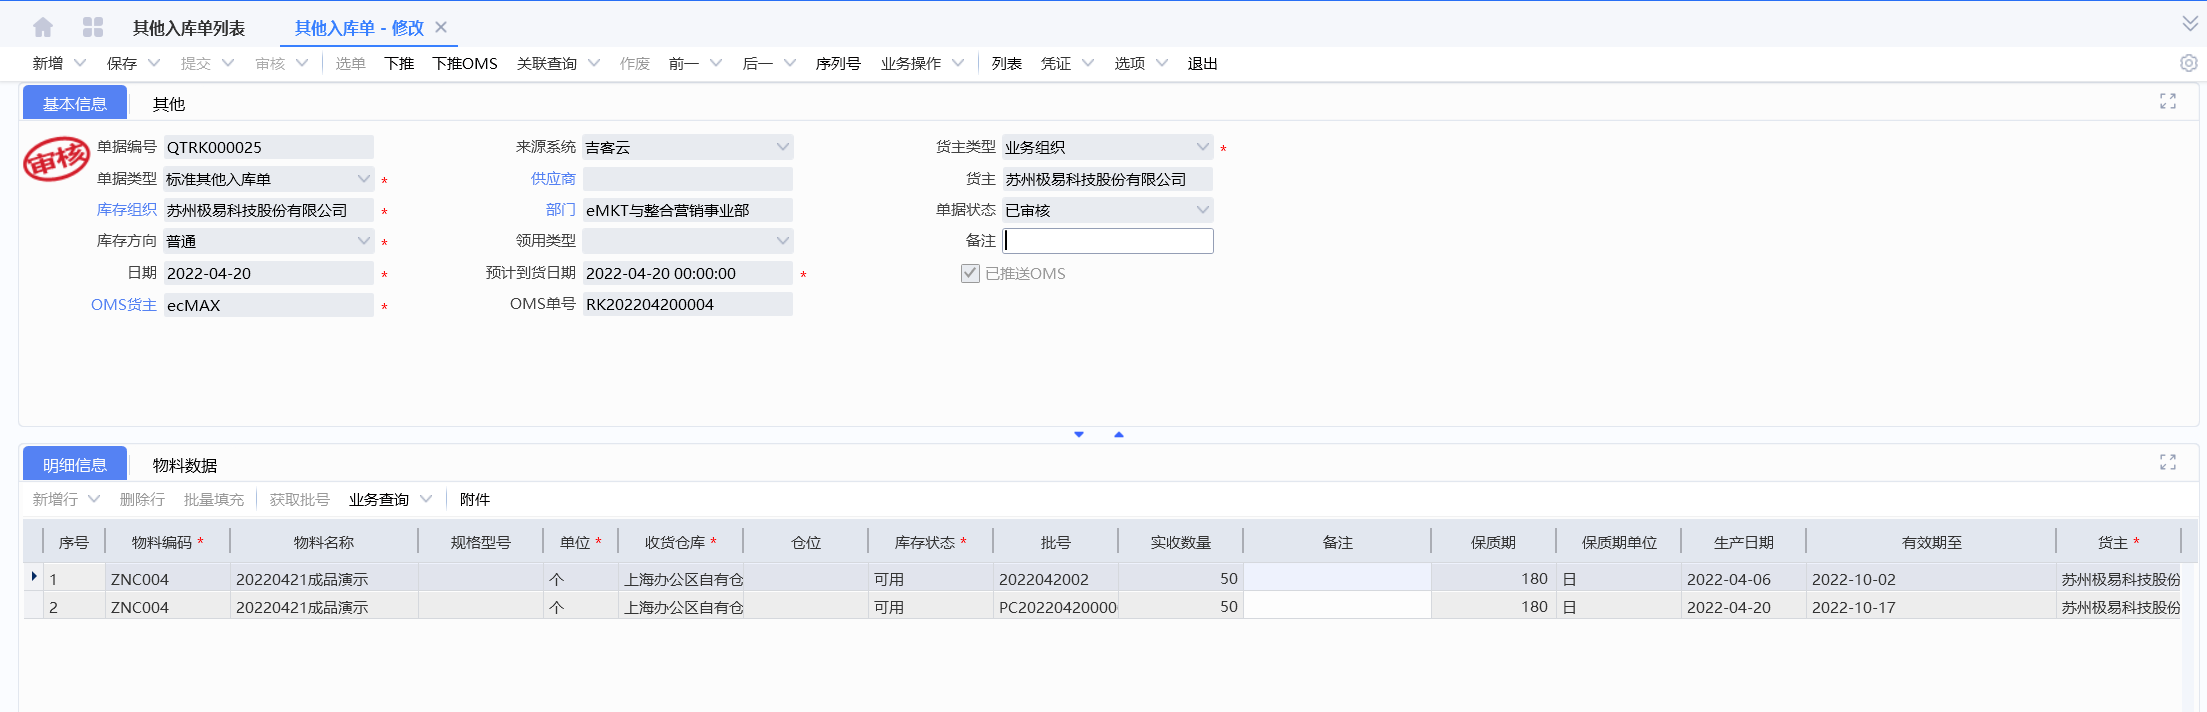Open the 部门 link label
The image size is (2207, 712).
pyautogui.click(x=561, y=209)
